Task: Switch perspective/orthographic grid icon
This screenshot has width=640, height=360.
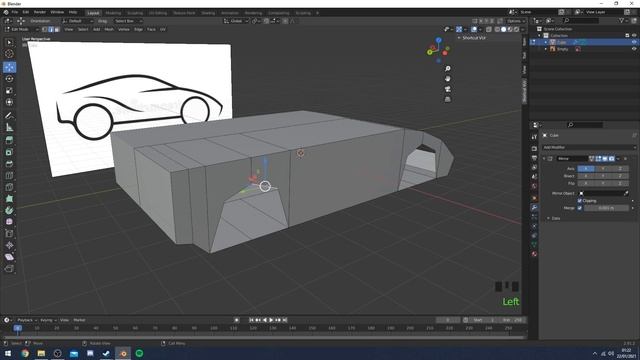Action: tap(448, 99)
